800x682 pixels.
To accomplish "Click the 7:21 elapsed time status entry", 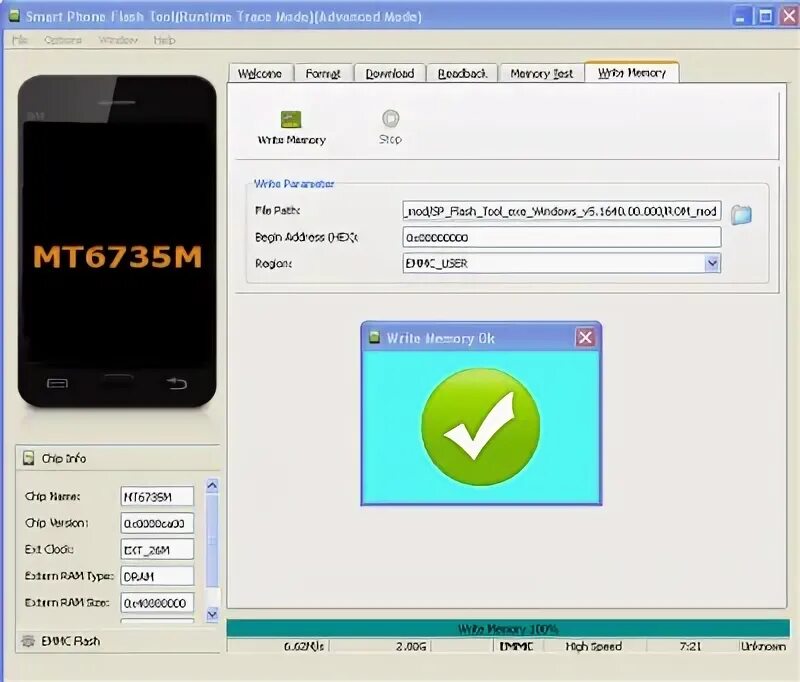I will coord(690,646).
